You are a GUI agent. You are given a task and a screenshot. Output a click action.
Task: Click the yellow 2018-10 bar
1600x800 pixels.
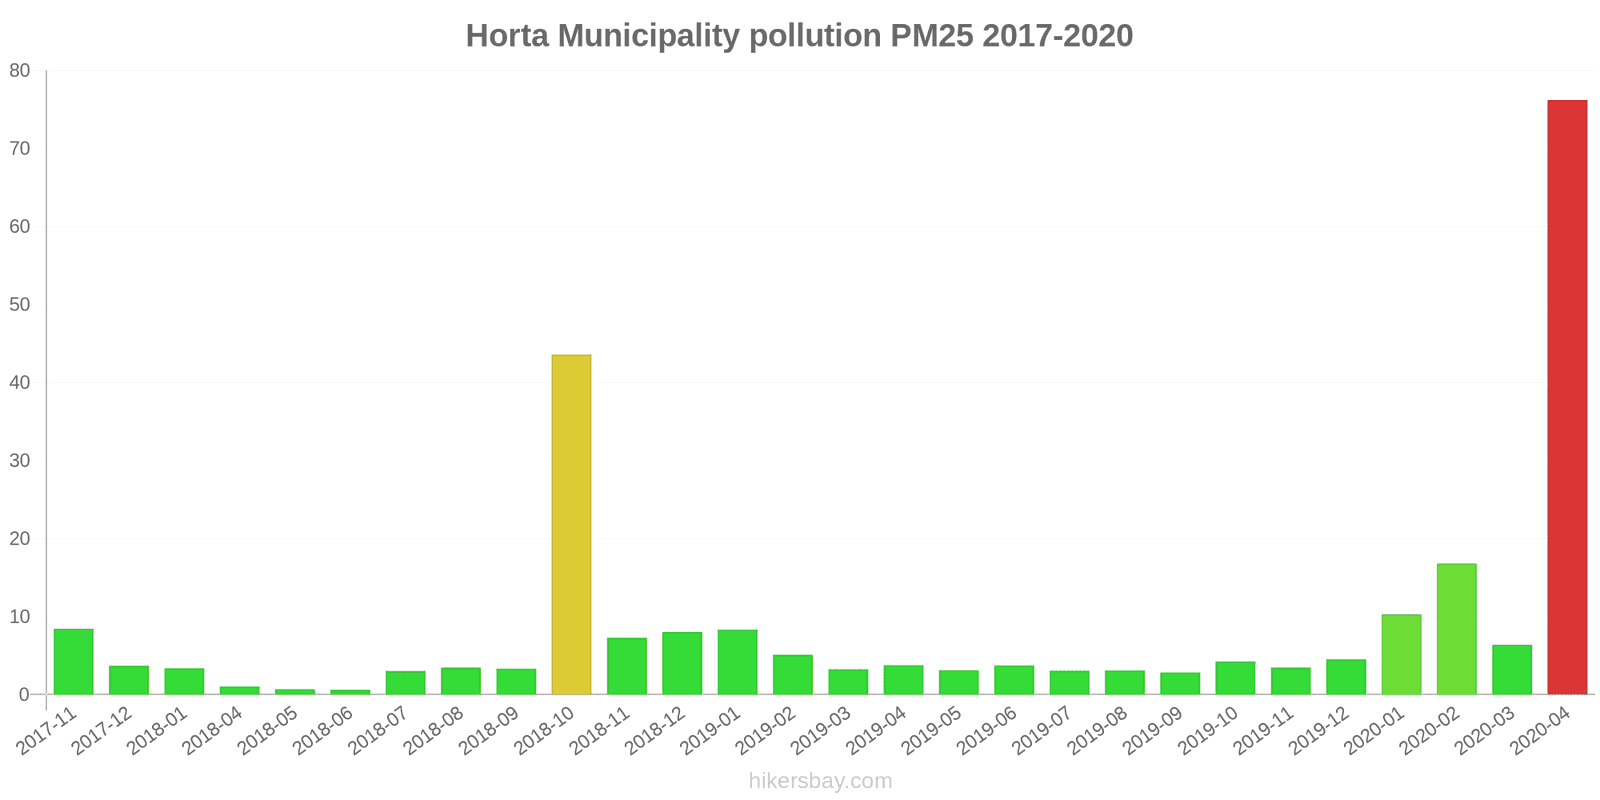pos(571,524)
